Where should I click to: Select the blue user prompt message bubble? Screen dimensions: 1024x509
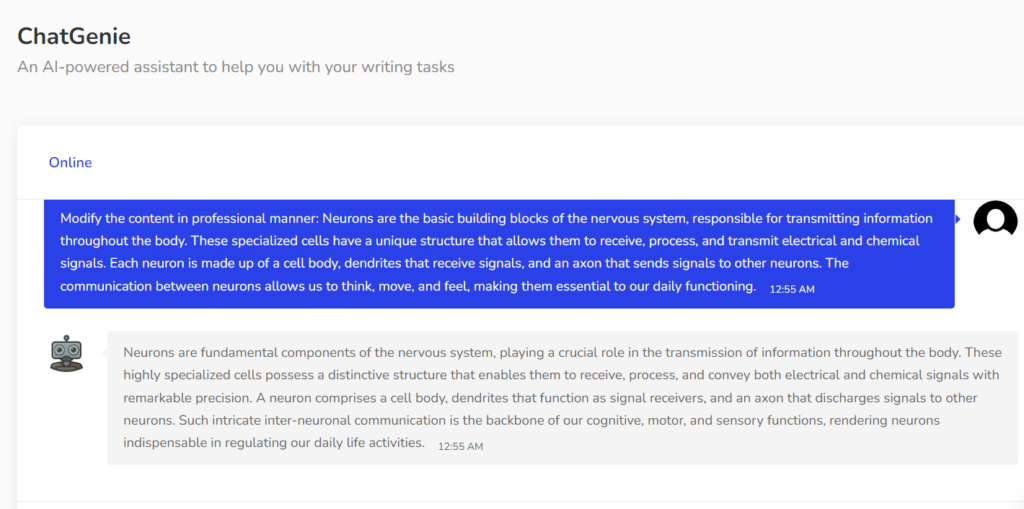(x=499, y=253)
